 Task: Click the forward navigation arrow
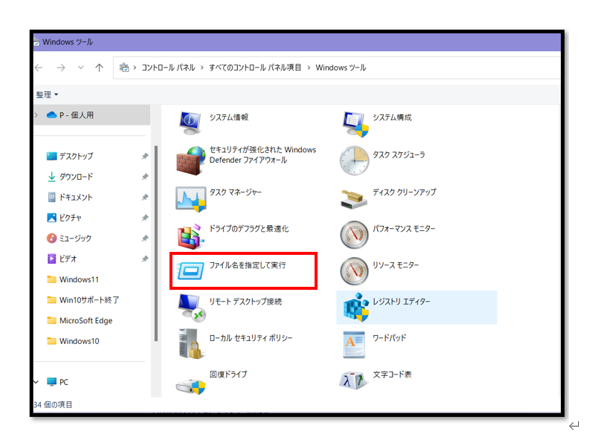tap(61, 68)
